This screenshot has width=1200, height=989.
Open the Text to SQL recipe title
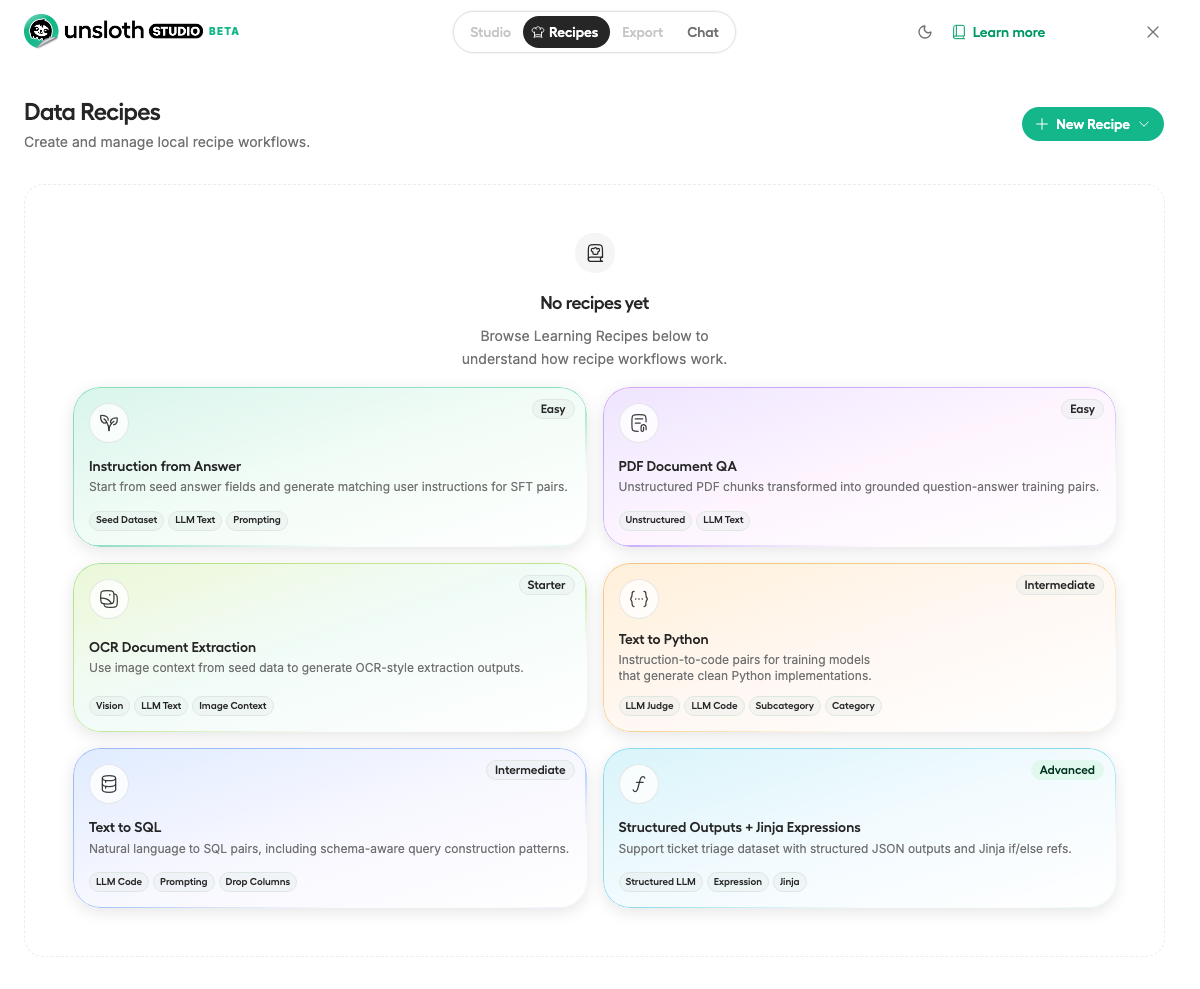coord(125,827)
